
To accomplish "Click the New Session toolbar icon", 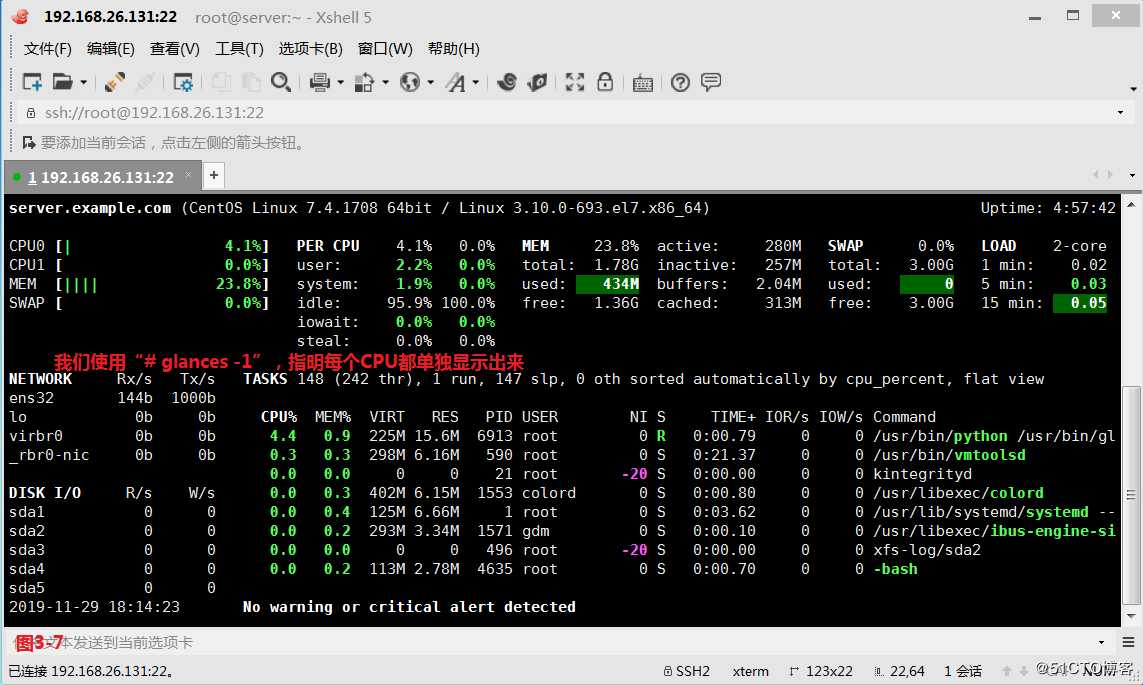I will click(32, 82).
